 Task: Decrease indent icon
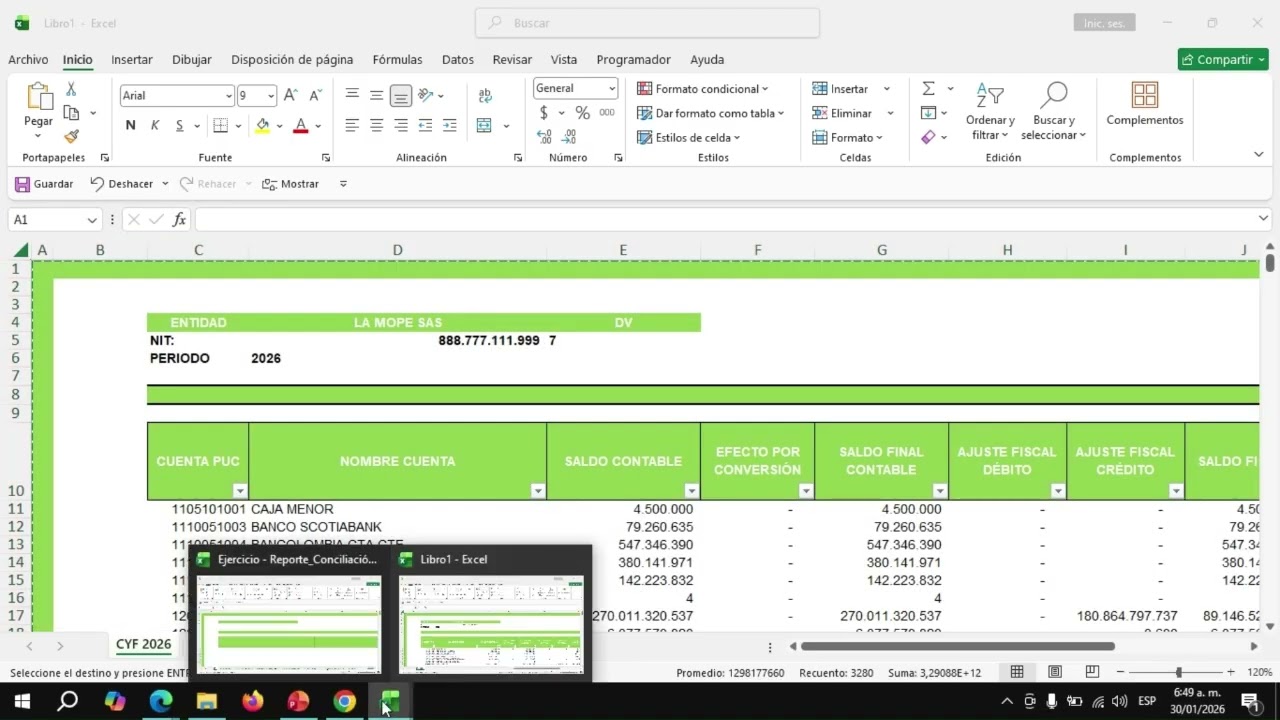425,125
